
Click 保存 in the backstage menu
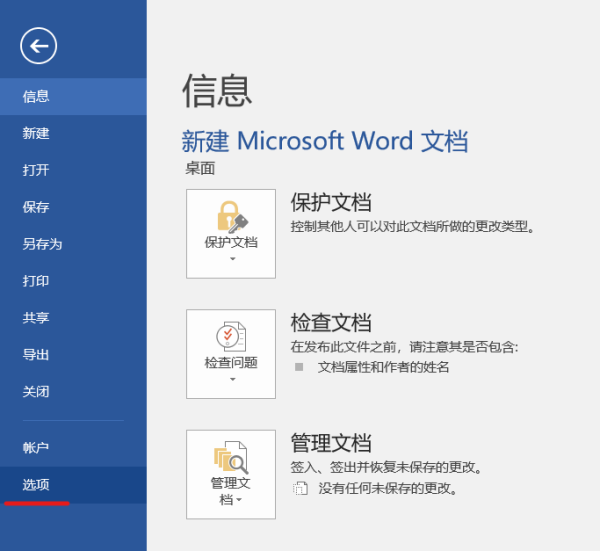[x=37, y=207]
